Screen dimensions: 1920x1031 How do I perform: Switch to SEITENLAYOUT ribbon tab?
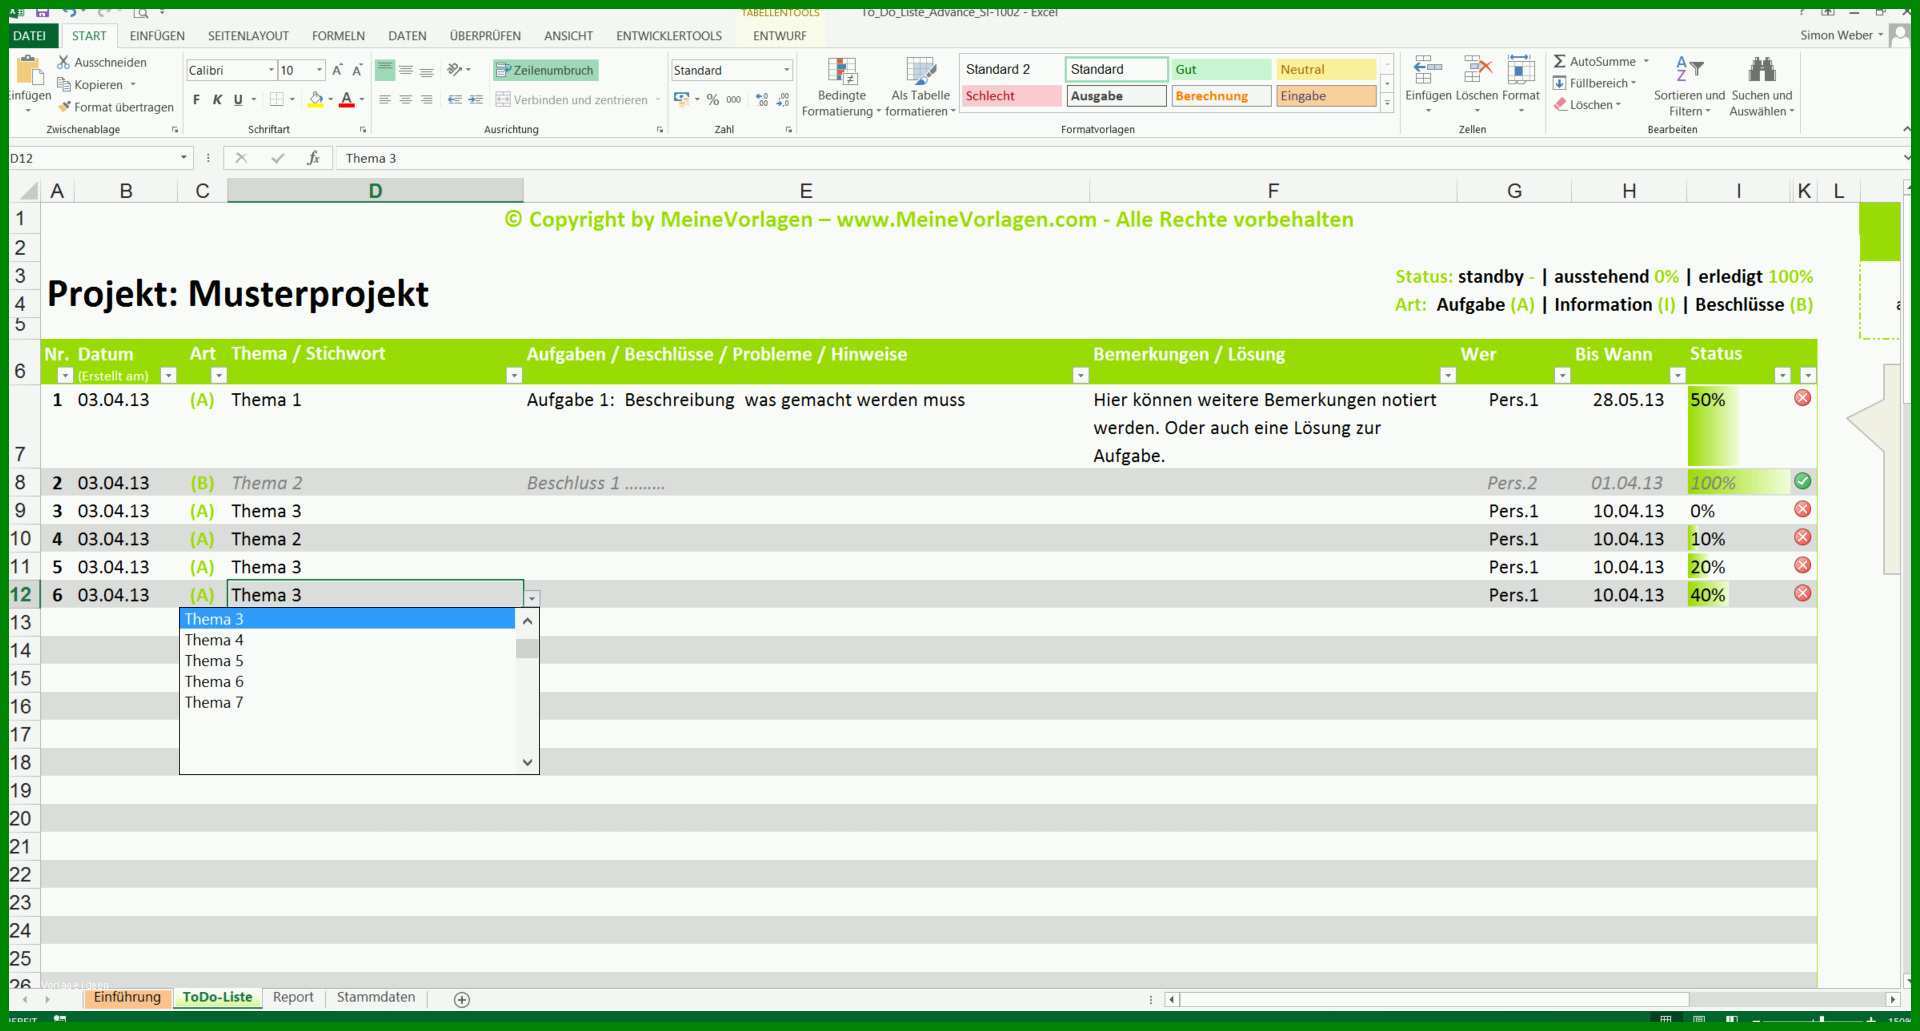(248, 35)
